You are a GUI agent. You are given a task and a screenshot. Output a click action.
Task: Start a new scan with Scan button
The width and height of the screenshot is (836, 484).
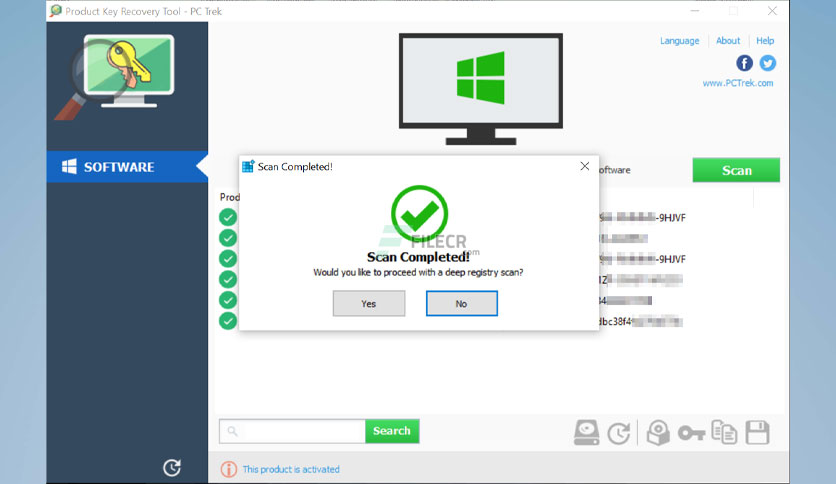pyautogui.click(x=736, y=170)
